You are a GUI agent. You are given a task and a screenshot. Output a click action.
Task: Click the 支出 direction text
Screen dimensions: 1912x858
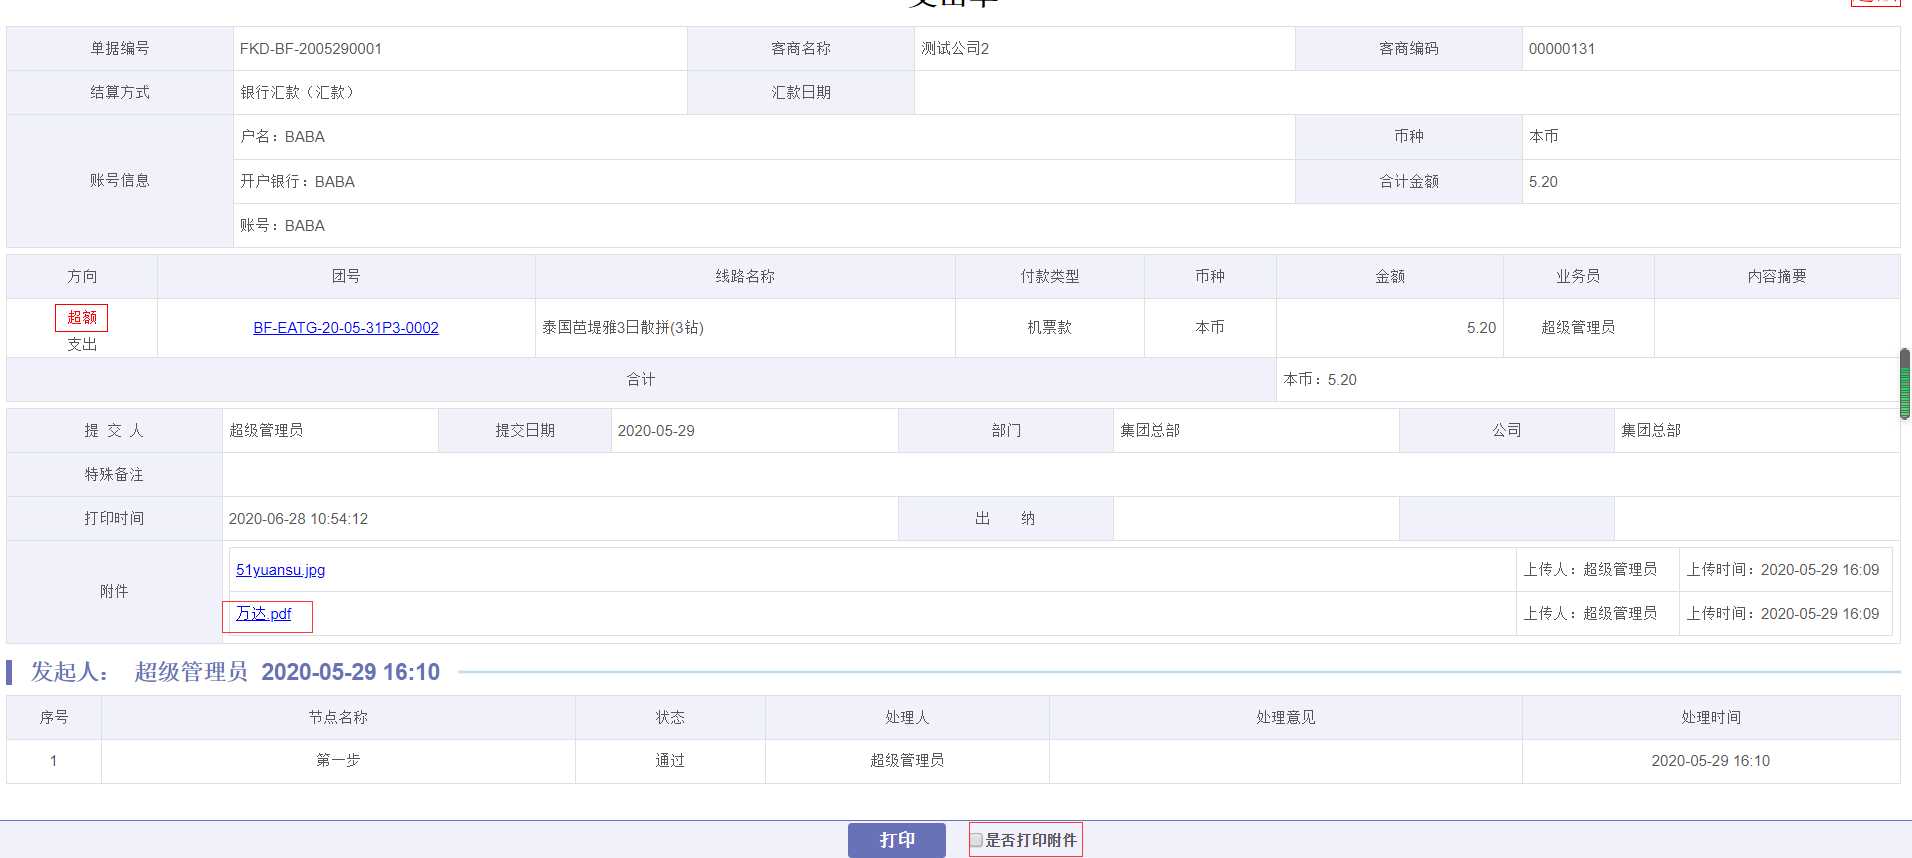82,345
